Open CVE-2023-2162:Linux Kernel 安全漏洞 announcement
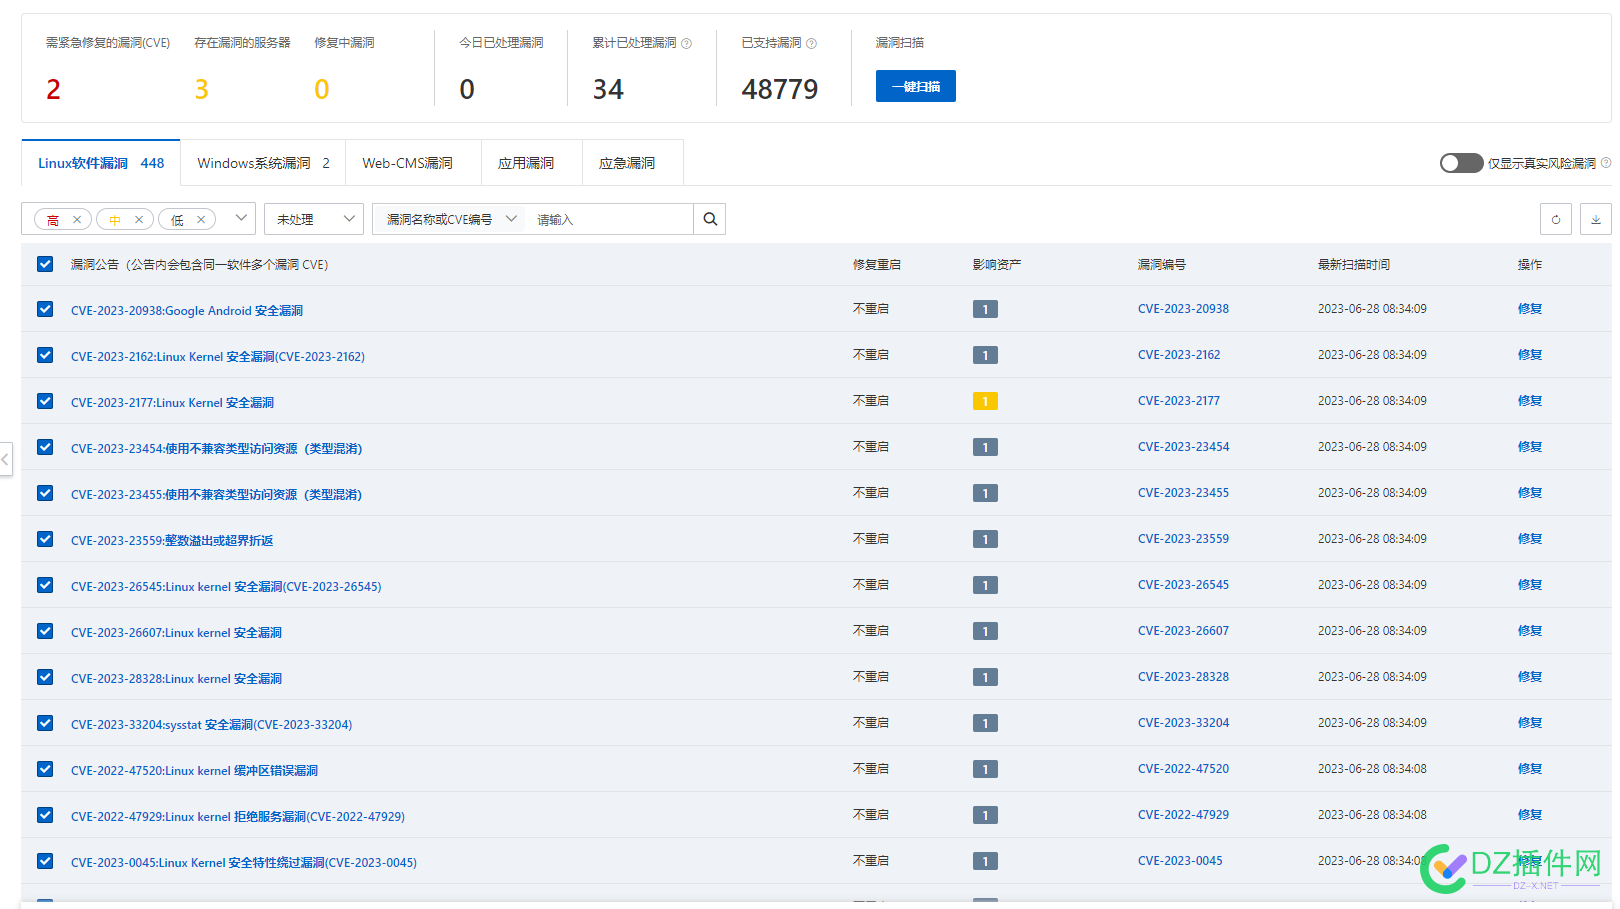The height and width of the screenshot is (909, 1620). click(x=218, y=357)
